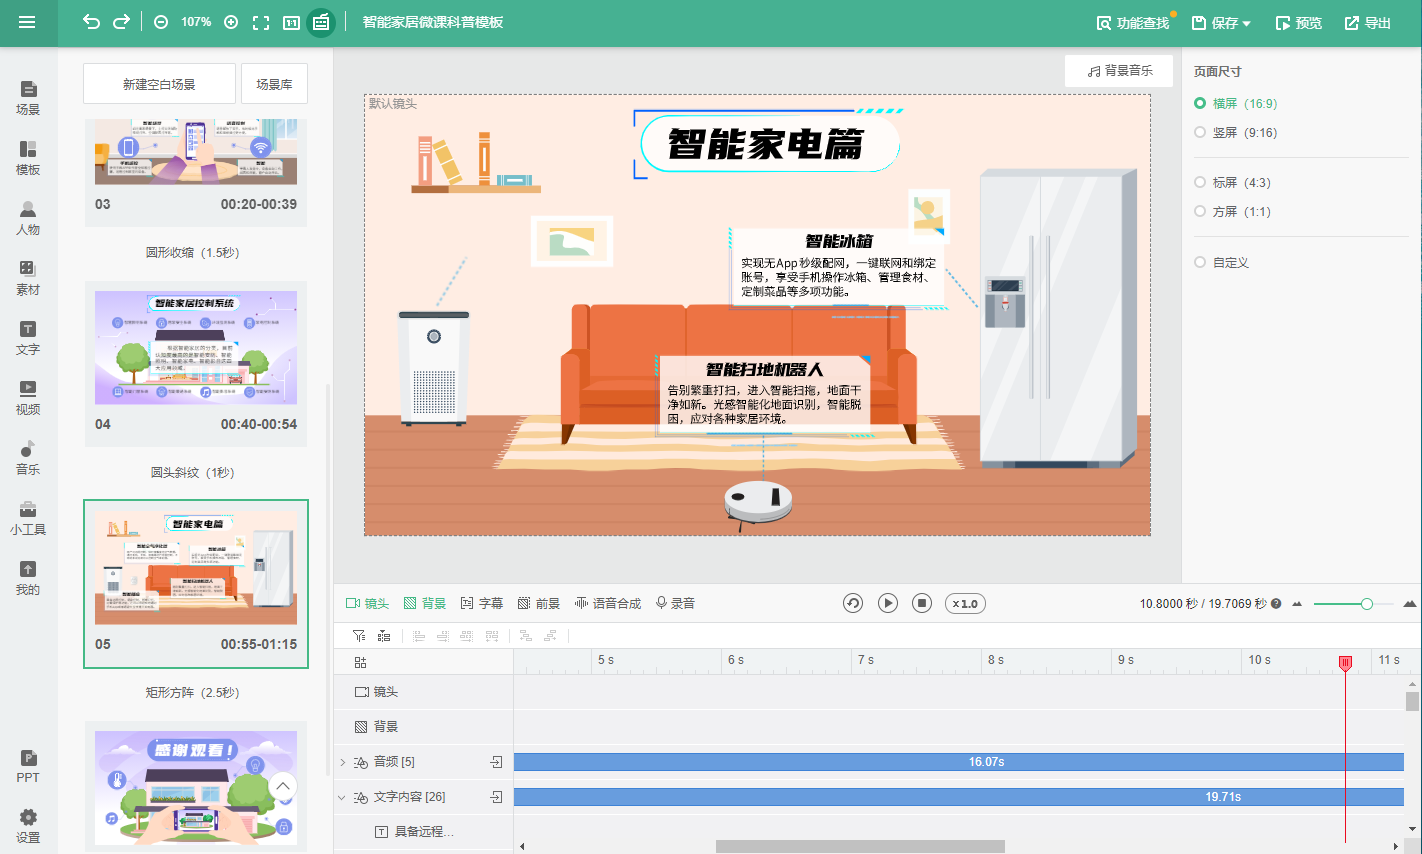Switch to the 前景 foreground tab
The height and width of the screenshot is (854, 1422).
539,603
